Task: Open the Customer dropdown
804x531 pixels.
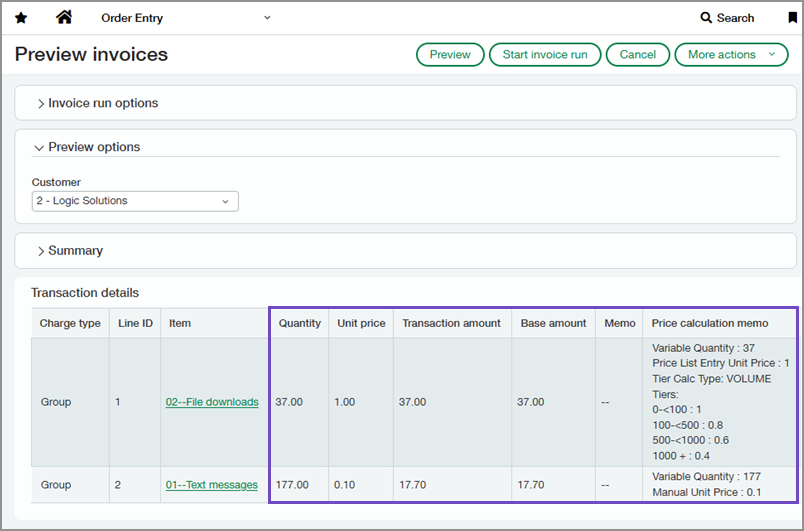Action: pos(135,201)
